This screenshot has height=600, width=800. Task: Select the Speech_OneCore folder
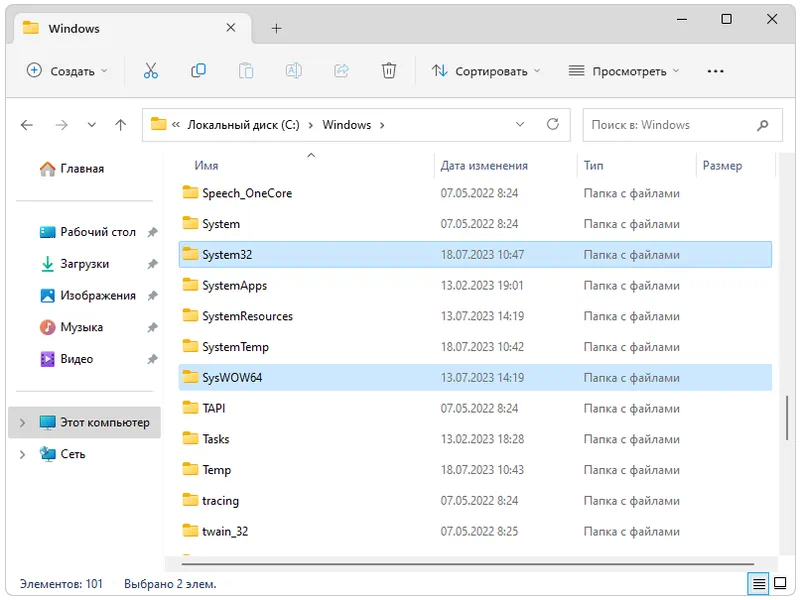pyautogui.click(x=475, y=193)
